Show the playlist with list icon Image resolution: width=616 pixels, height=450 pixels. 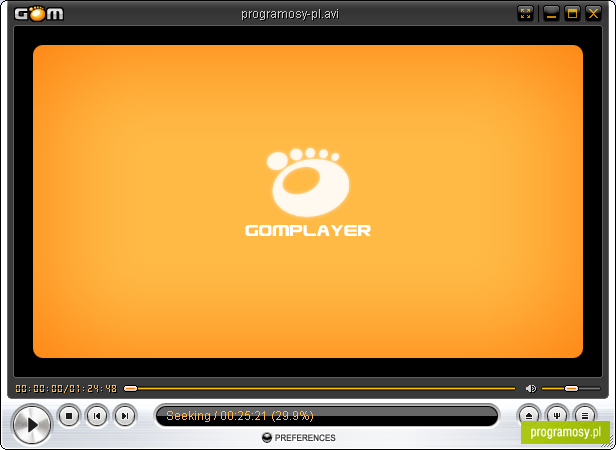(585, 415)
